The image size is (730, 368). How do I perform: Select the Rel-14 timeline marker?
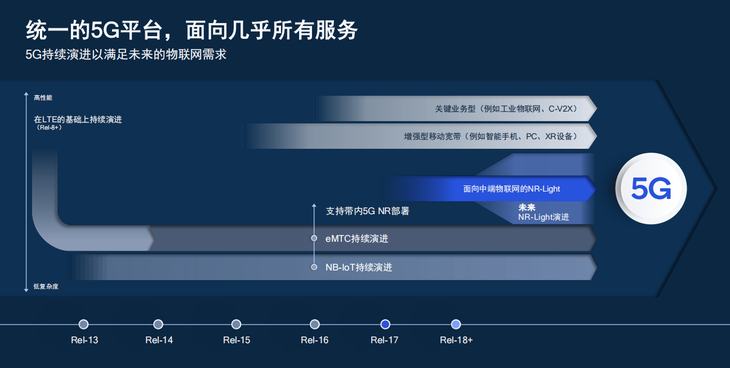pos(158,324)
